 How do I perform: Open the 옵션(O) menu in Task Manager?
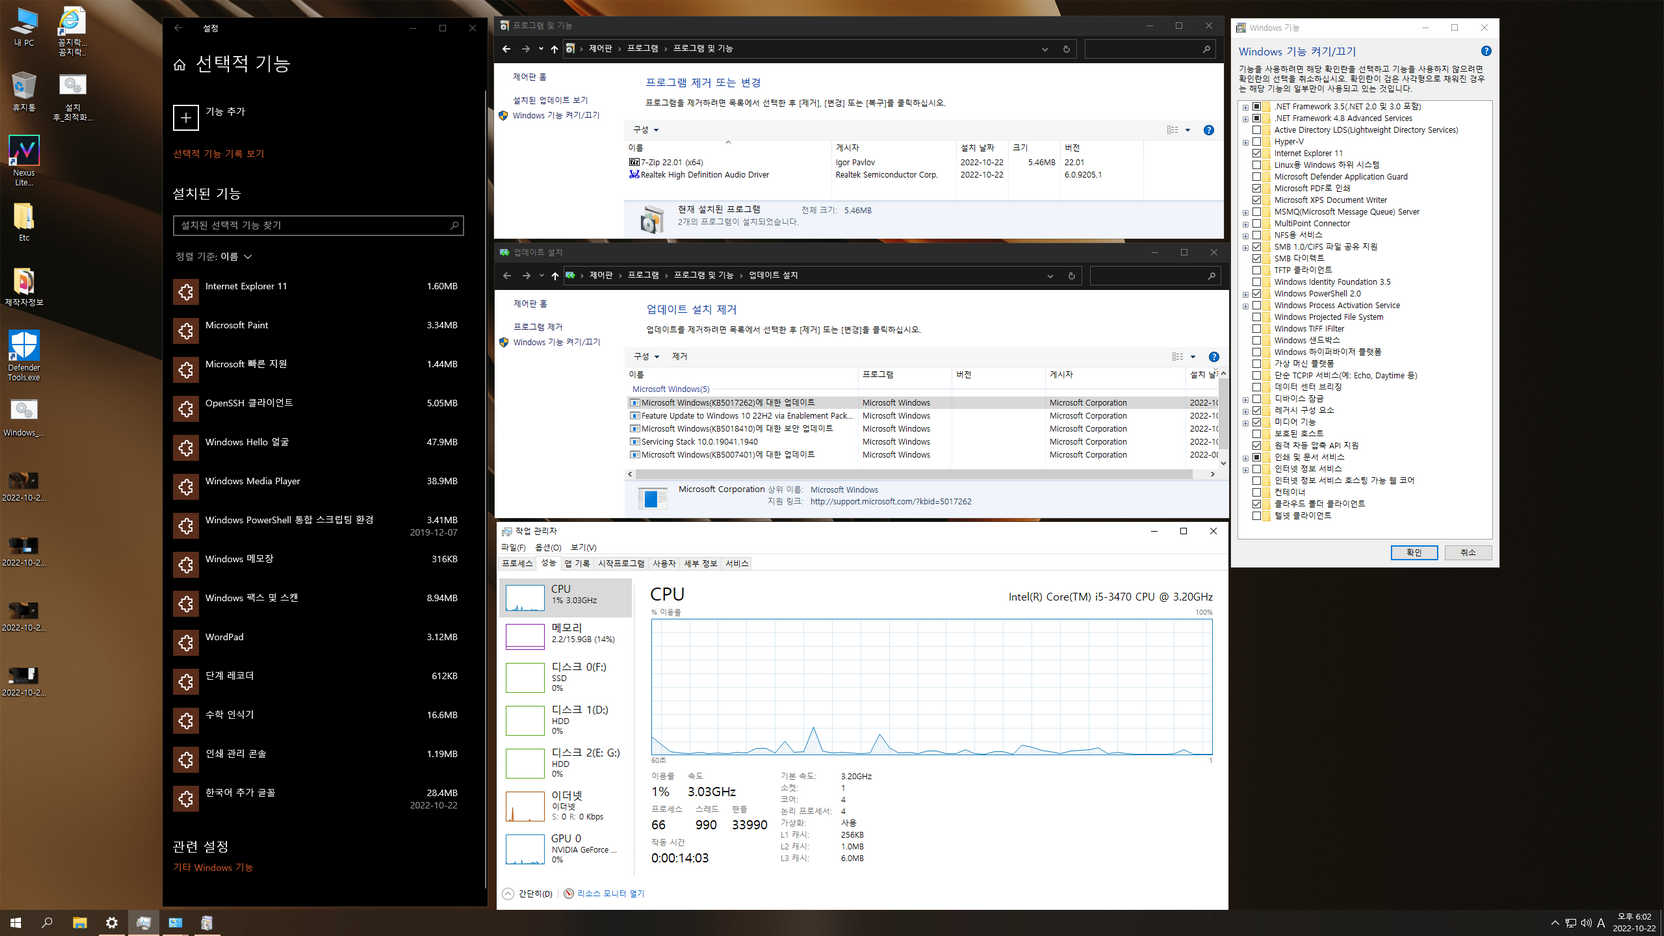[548, 548]
